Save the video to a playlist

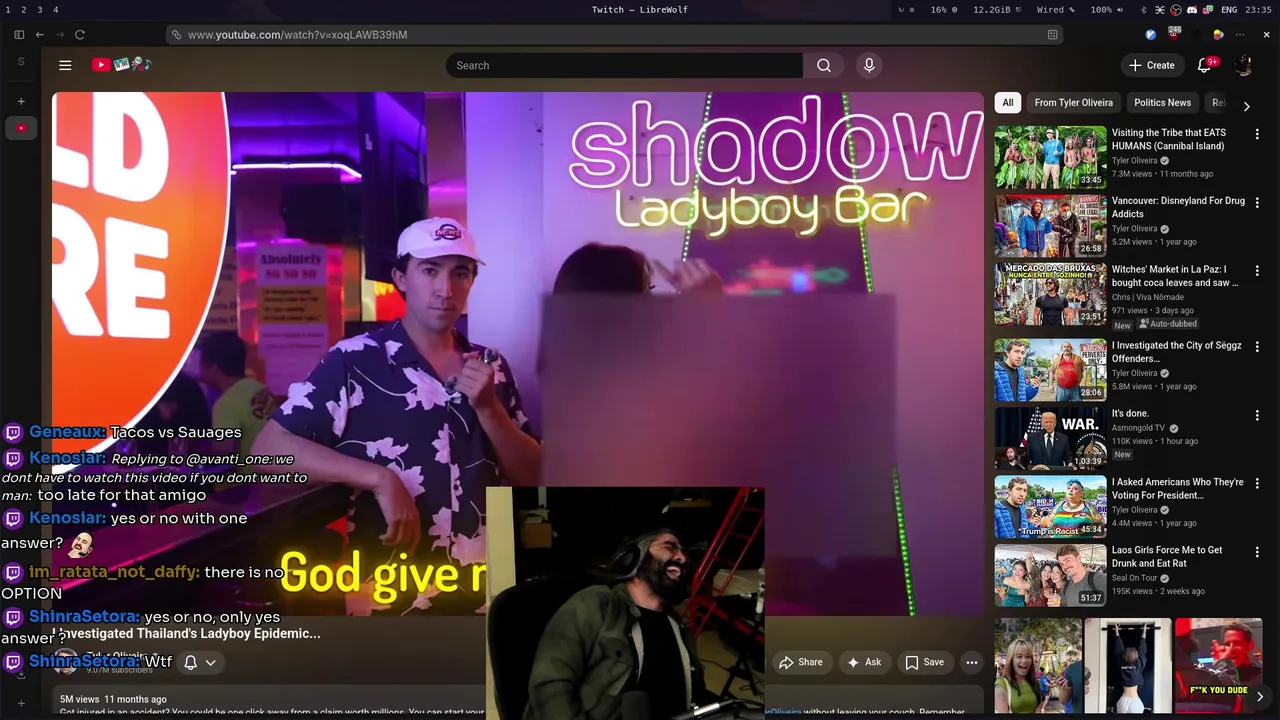coord(924,662)
